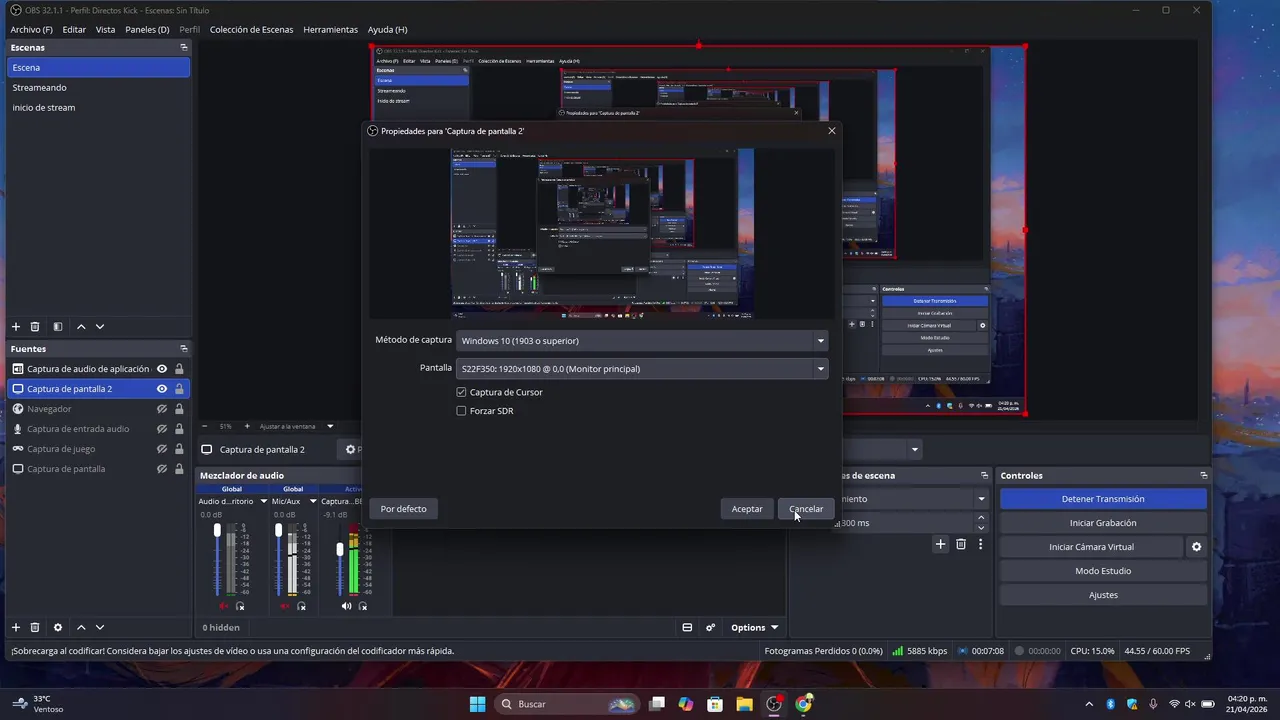Viewport: 1280px width, 720px height.
Task: Open source properties gear in Fuentes toolbar
Action: [x=58, y=627]
